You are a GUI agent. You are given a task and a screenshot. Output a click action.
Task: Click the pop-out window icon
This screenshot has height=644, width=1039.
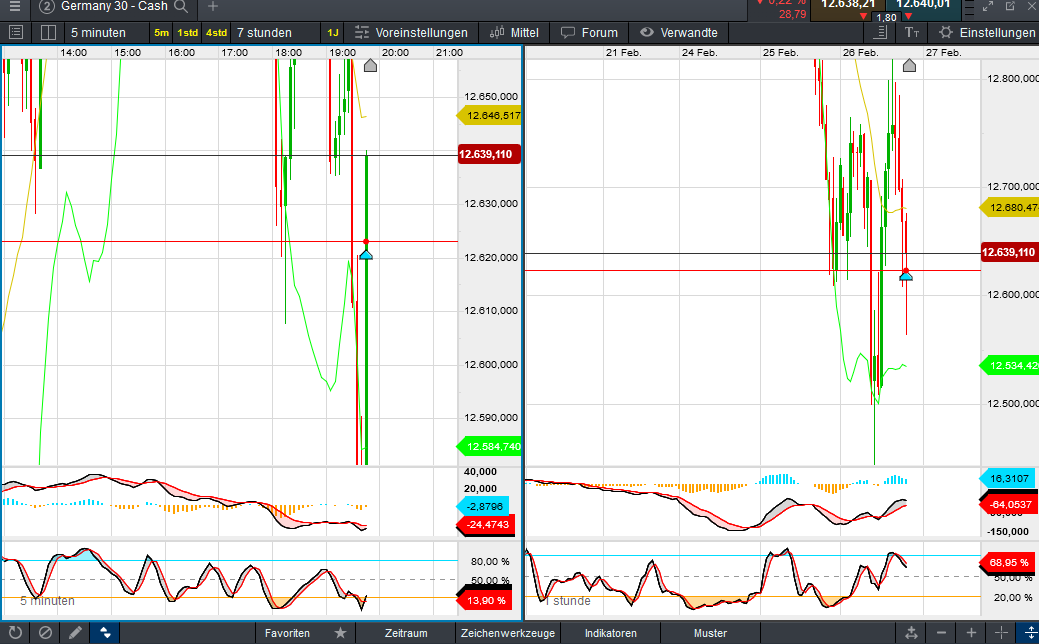(x=1011, y=6)
